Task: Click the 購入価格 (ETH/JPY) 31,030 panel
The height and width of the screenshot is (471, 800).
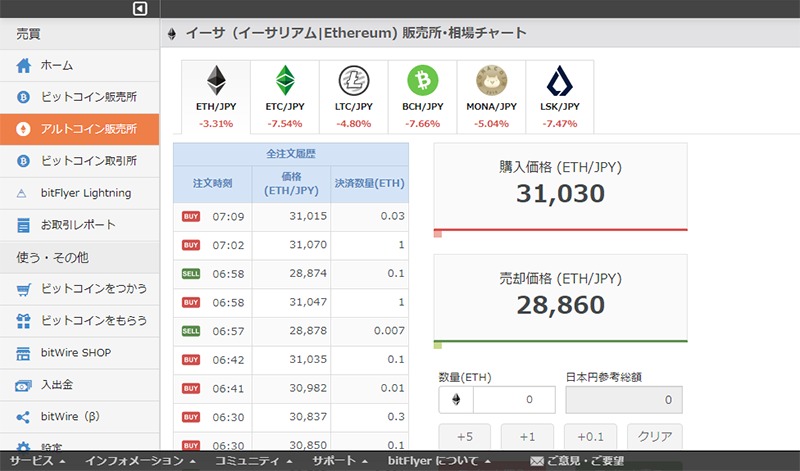Action: pyautogui.click(x=560, y=187)
